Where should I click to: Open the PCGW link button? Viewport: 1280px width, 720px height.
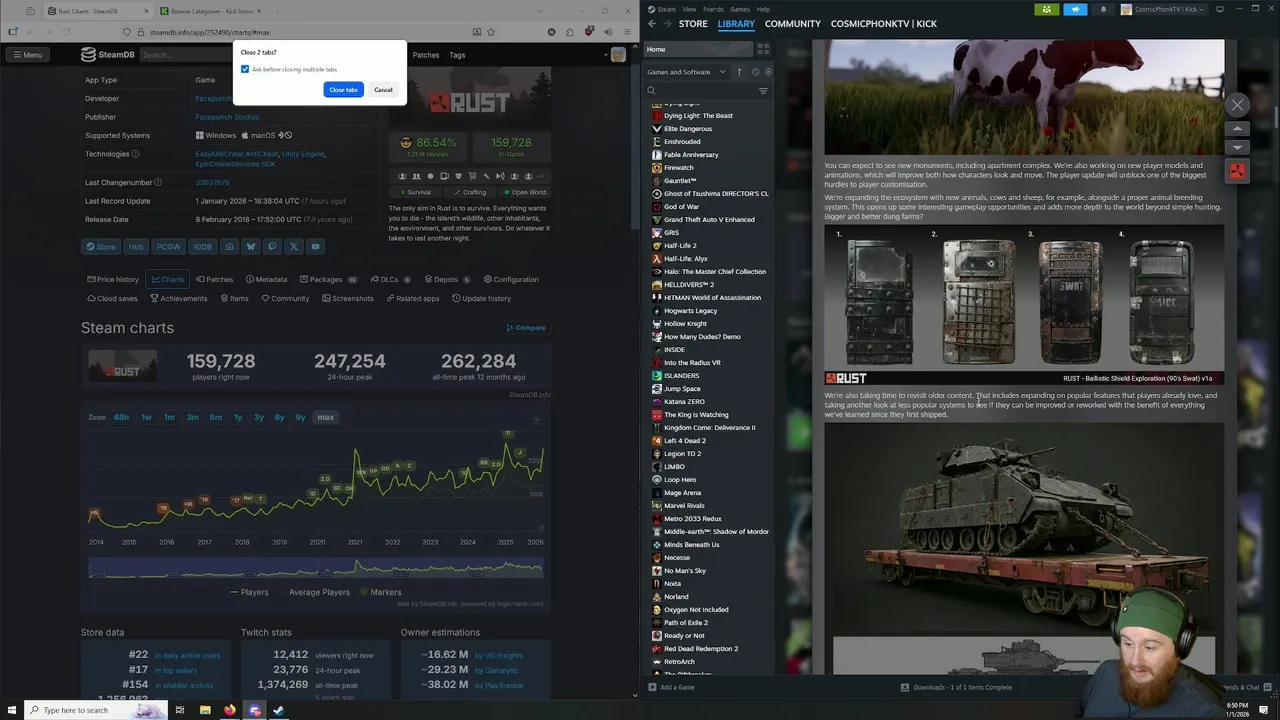point(168,246)
